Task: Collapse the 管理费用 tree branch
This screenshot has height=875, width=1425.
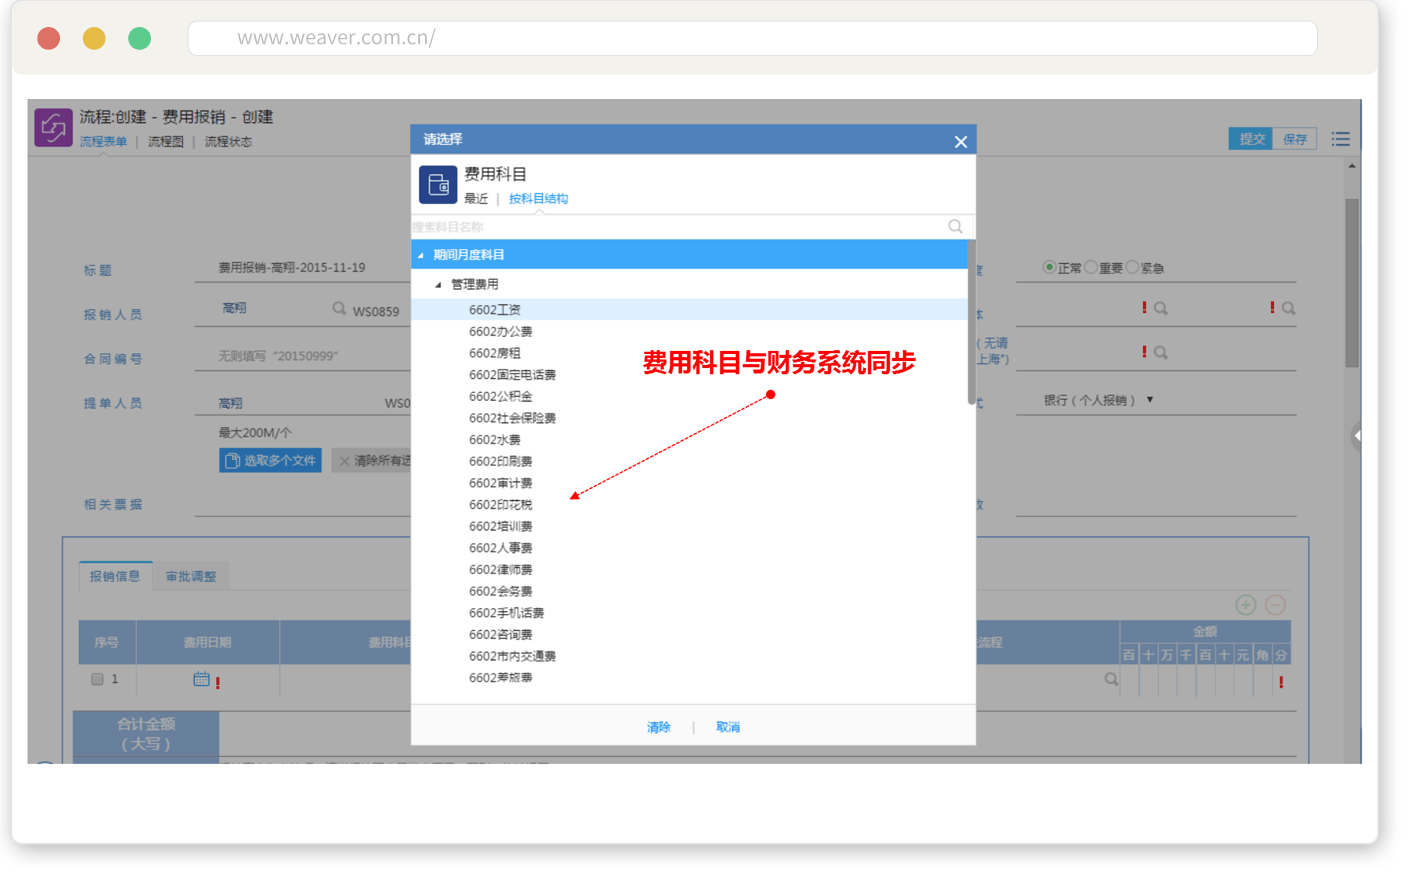Action: click(x=438, y=285)
